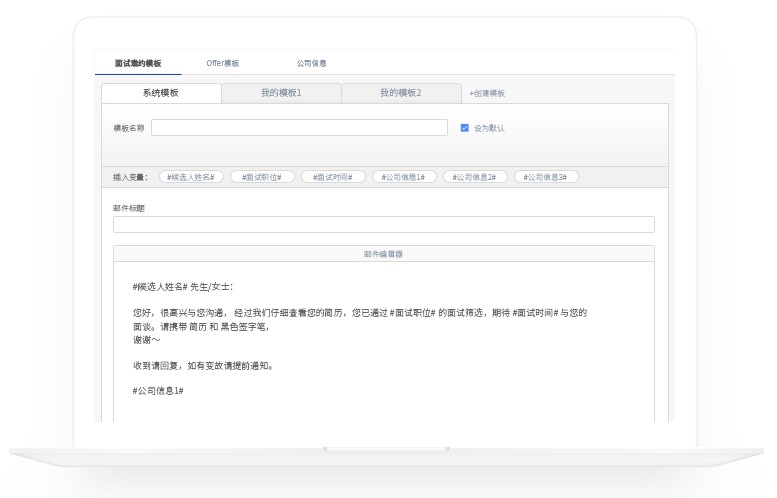The height and width of the screenshot is (498, 777).
Task: Click the 邮件编辑器 header bar
Action: (x=383, y=254)
